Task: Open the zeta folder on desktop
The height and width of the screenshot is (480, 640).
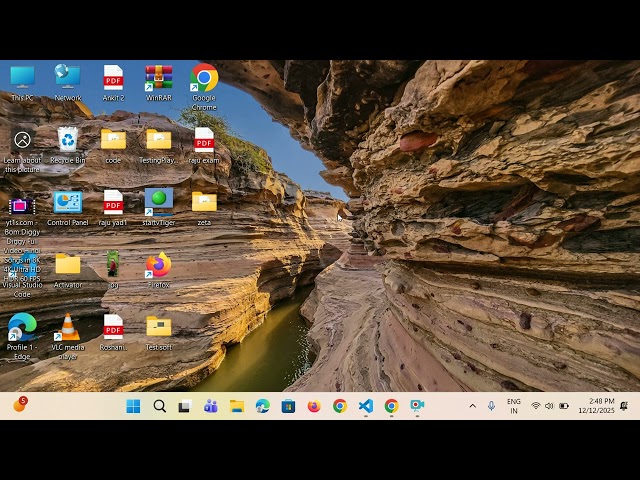Action: 204,203
